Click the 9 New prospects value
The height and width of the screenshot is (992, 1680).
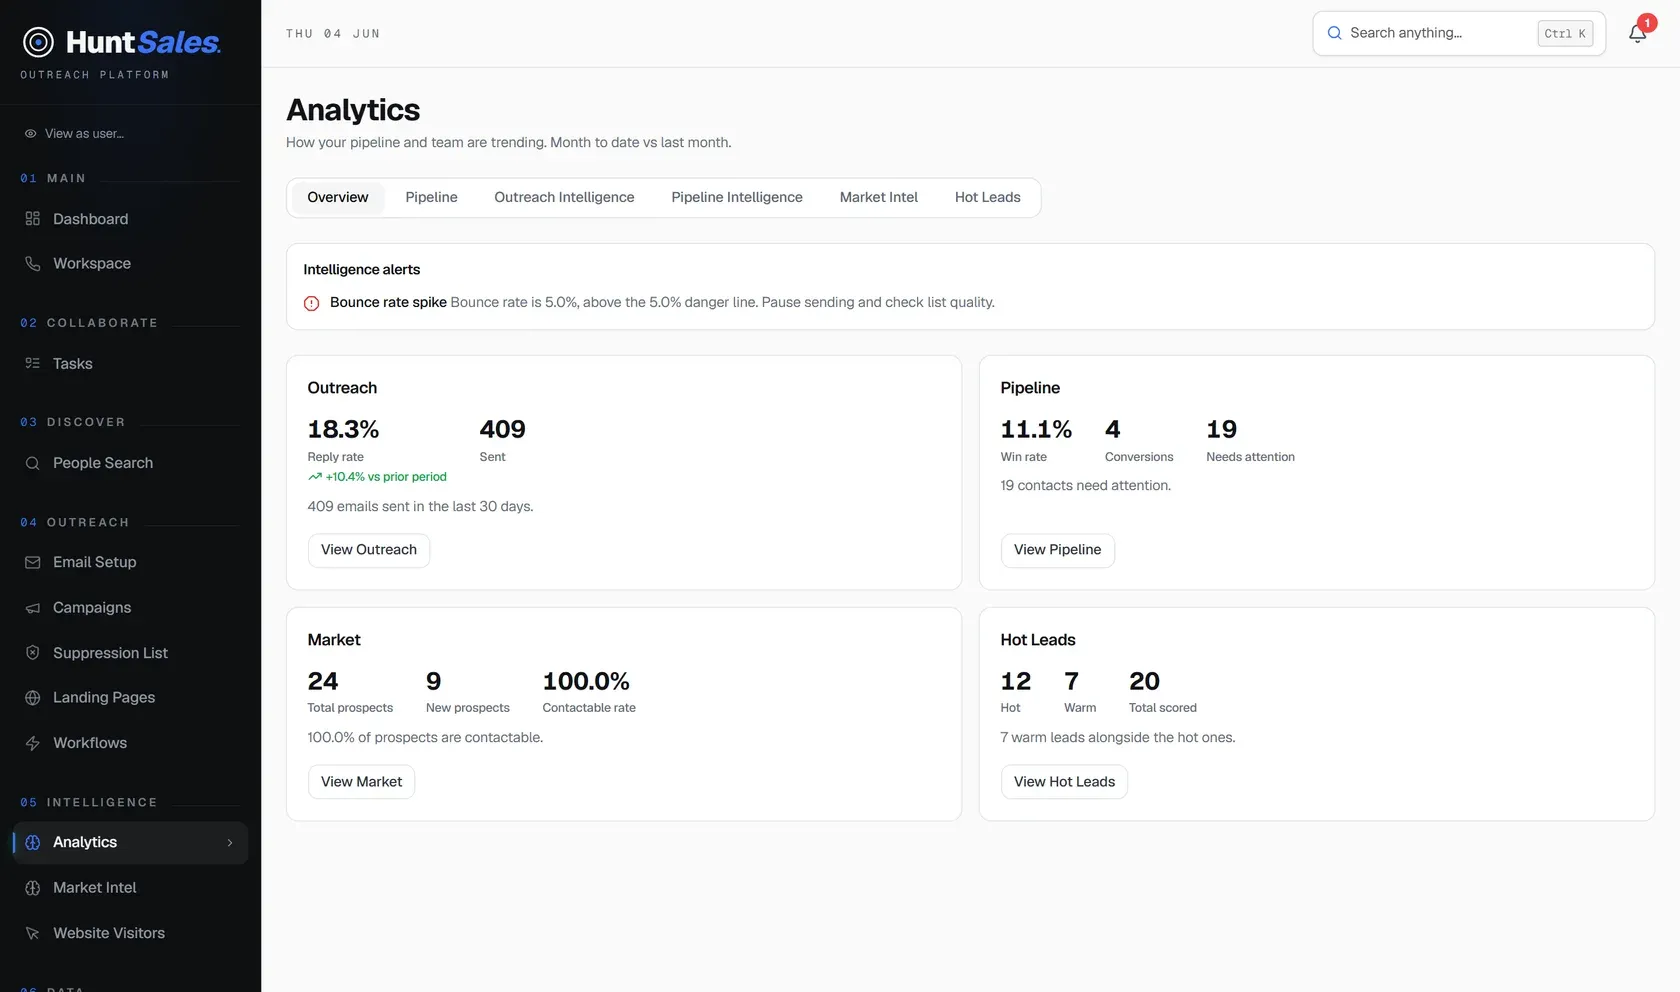[x=433, y=682]
